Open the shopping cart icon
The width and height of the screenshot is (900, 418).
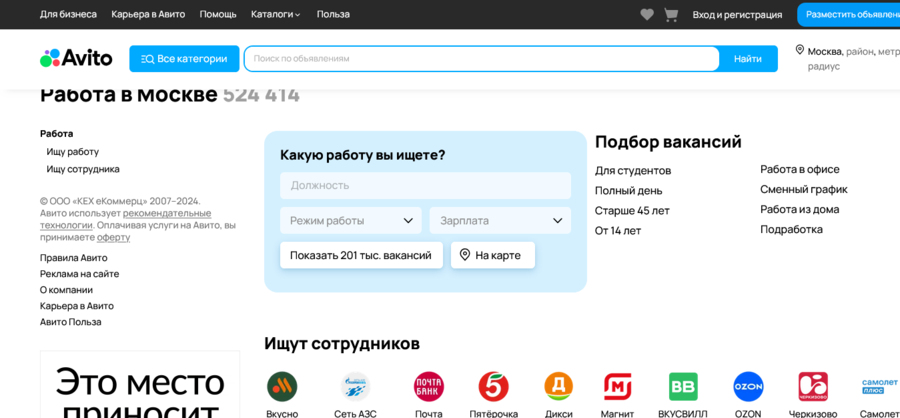point(671,15)
